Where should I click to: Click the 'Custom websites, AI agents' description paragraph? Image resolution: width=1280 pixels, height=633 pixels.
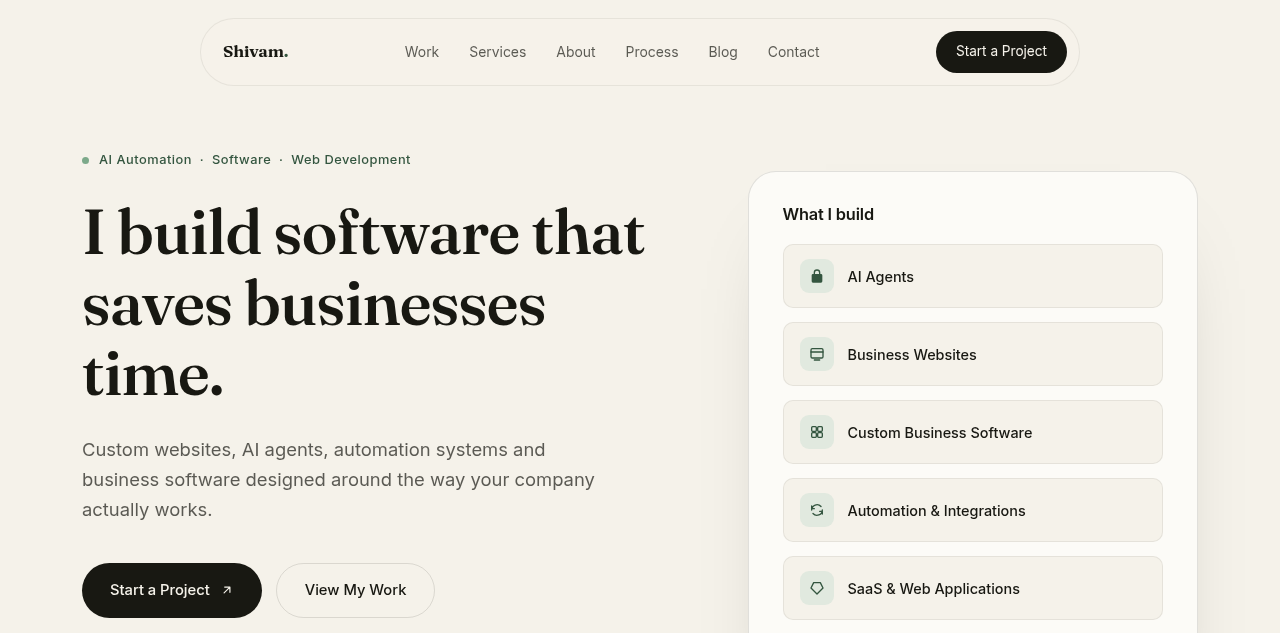click(x=339, y=480)
